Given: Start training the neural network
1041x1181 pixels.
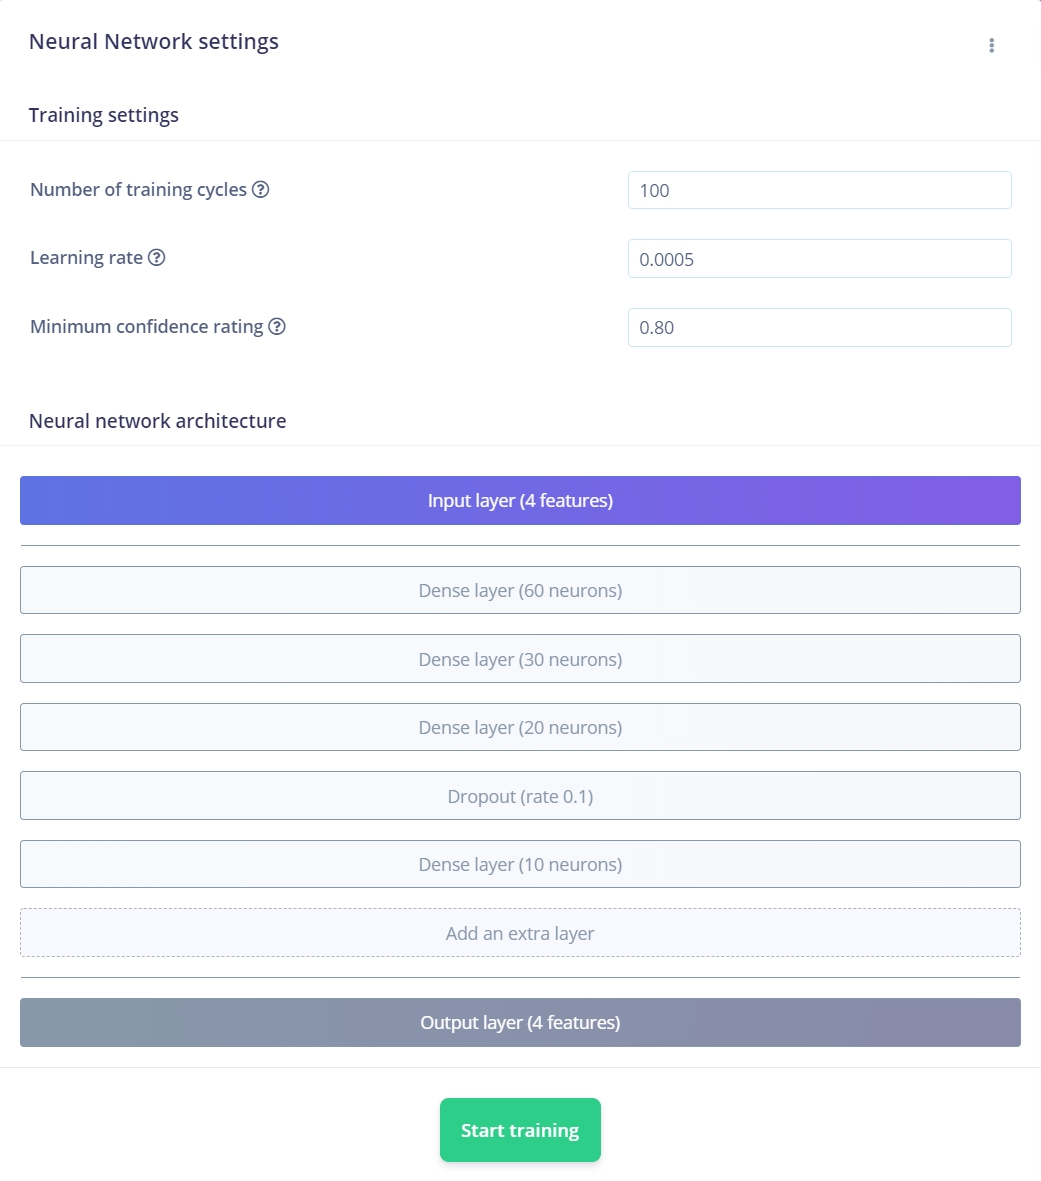Looking at the screenshot, I should 520,1130.
